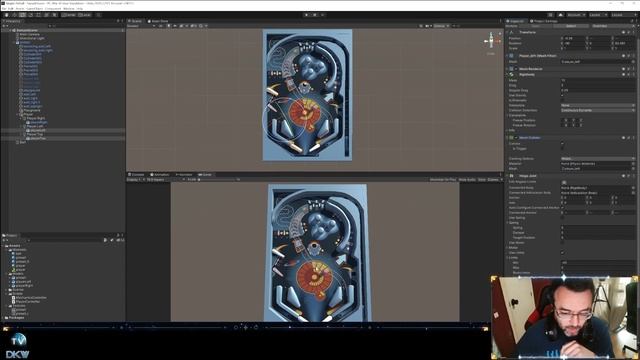
Task: Switch to the Project Settings tab
Action: (544, 21)
